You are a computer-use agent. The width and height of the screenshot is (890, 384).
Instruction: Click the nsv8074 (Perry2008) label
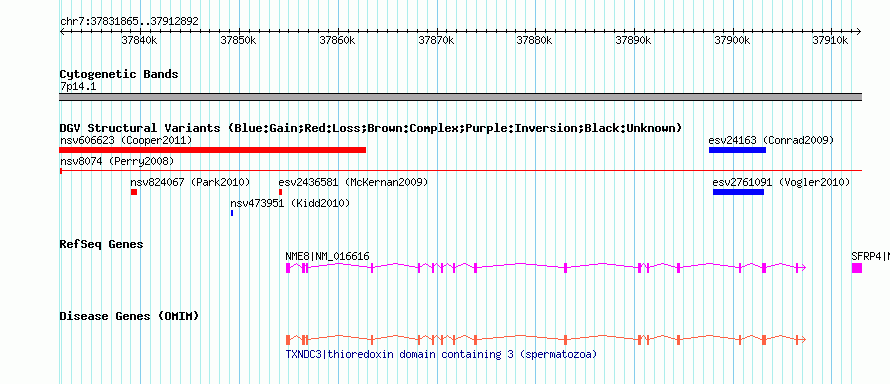click(117, 162)
